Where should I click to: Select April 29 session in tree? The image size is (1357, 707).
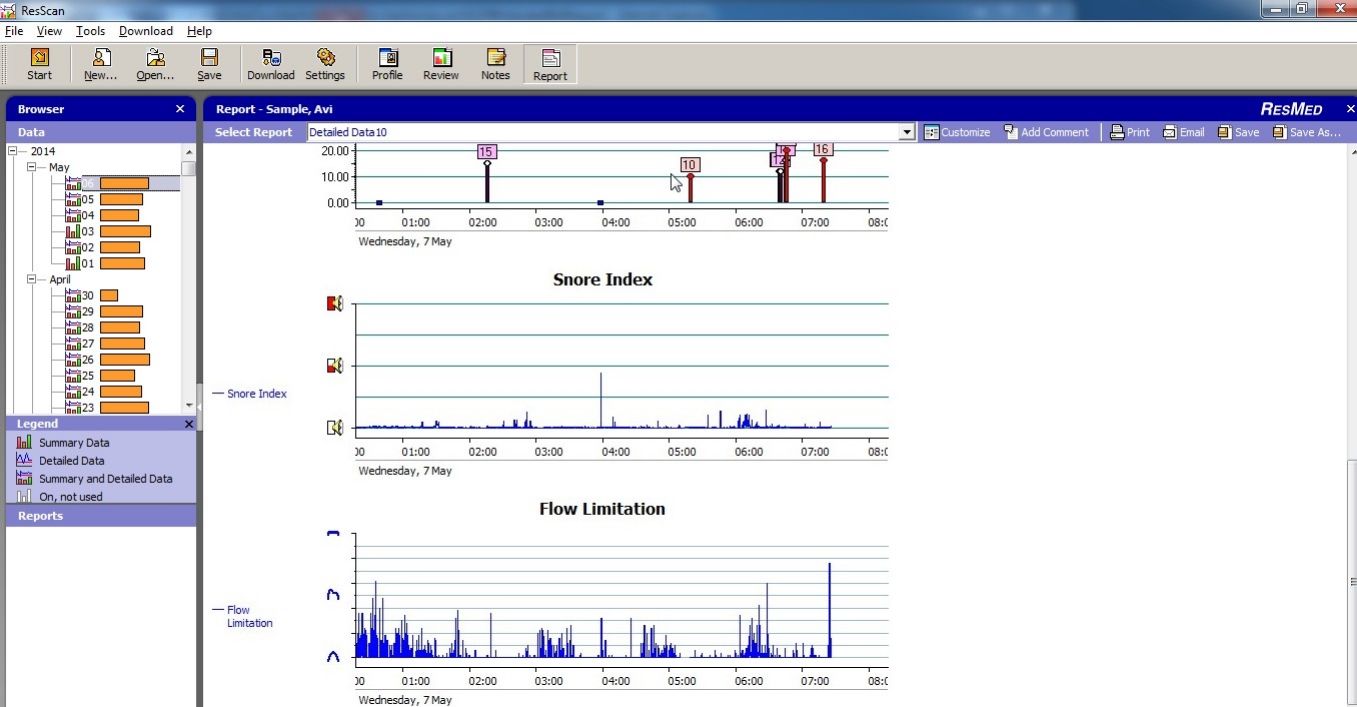[x=104, y=311]
